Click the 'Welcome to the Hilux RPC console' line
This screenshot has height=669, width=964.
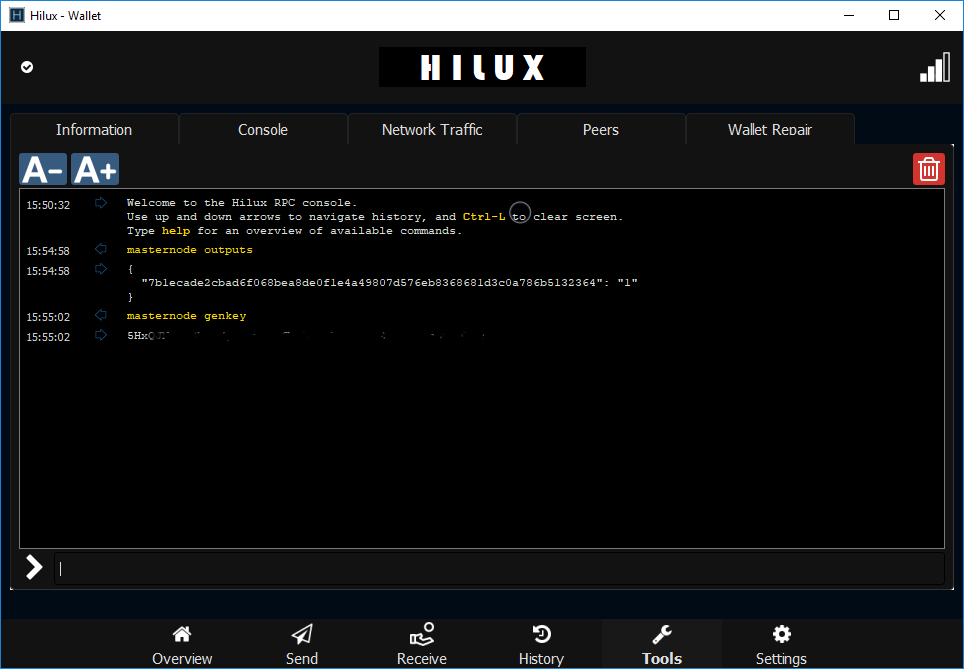point(242,202)
